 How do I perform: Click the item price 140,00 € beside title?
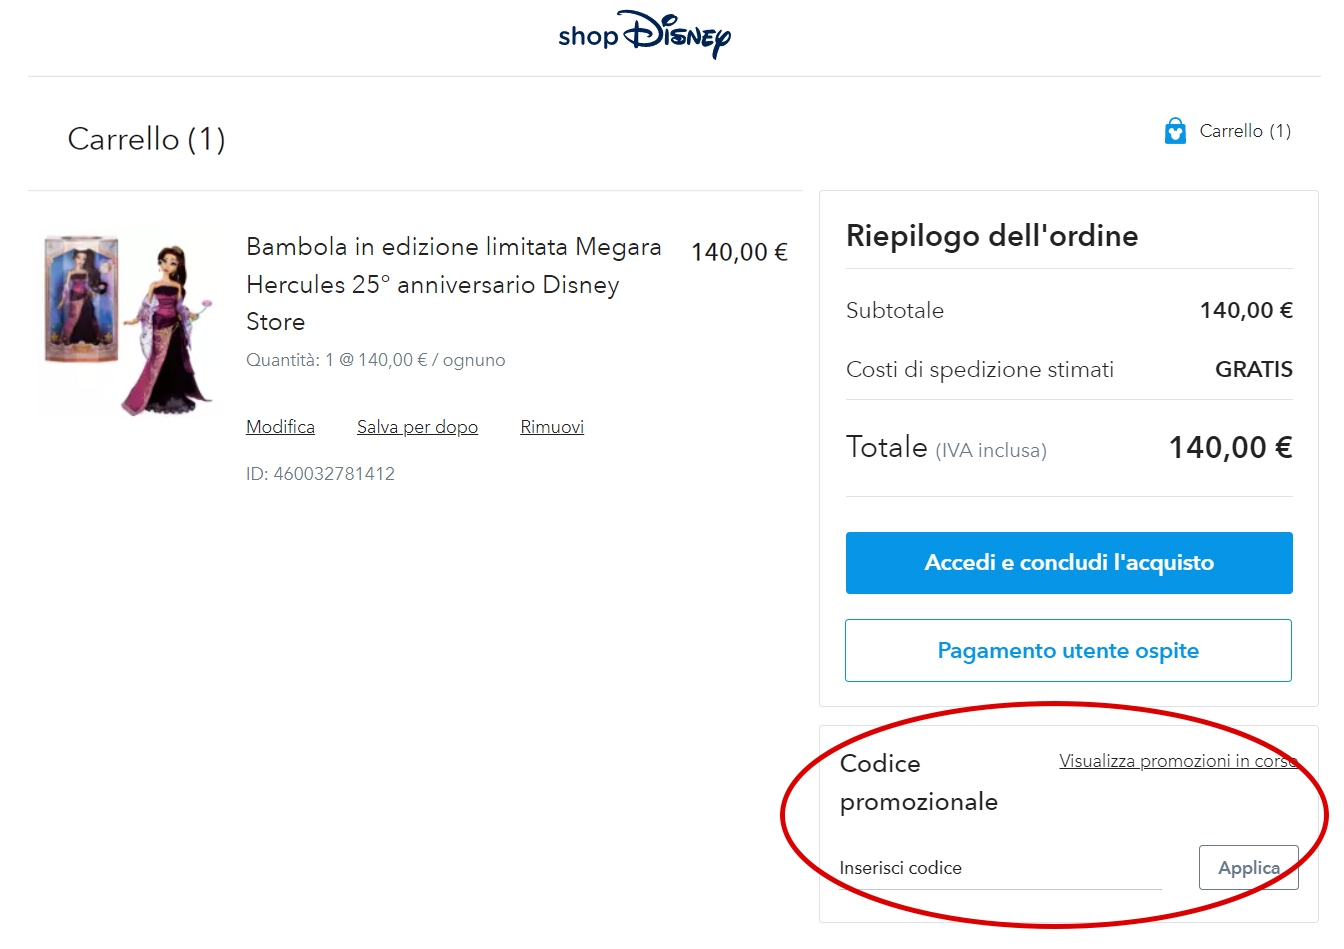click(x=739, y=252)
